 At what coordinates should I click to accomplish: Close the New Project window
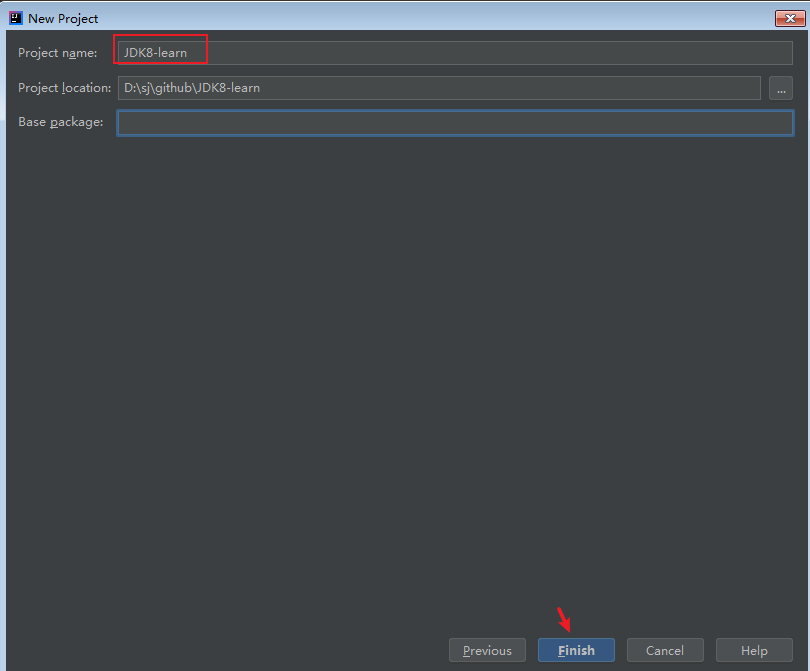pos(790,19)
